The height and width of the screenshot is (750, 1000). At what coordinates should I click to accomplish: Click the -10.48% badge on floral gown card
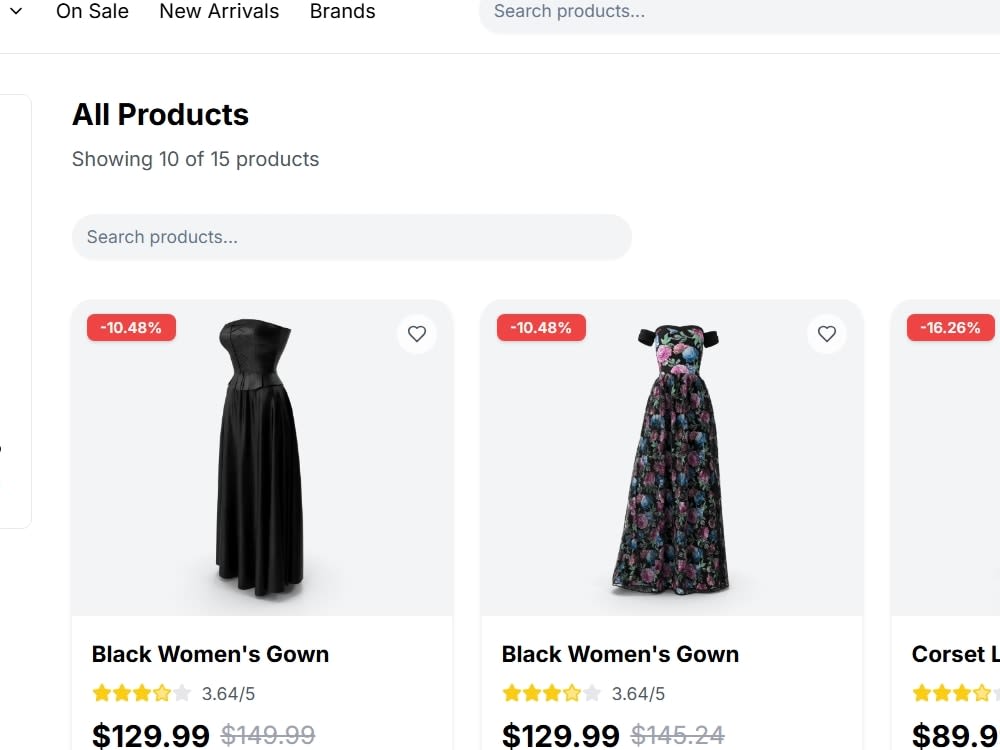point(541,328)
